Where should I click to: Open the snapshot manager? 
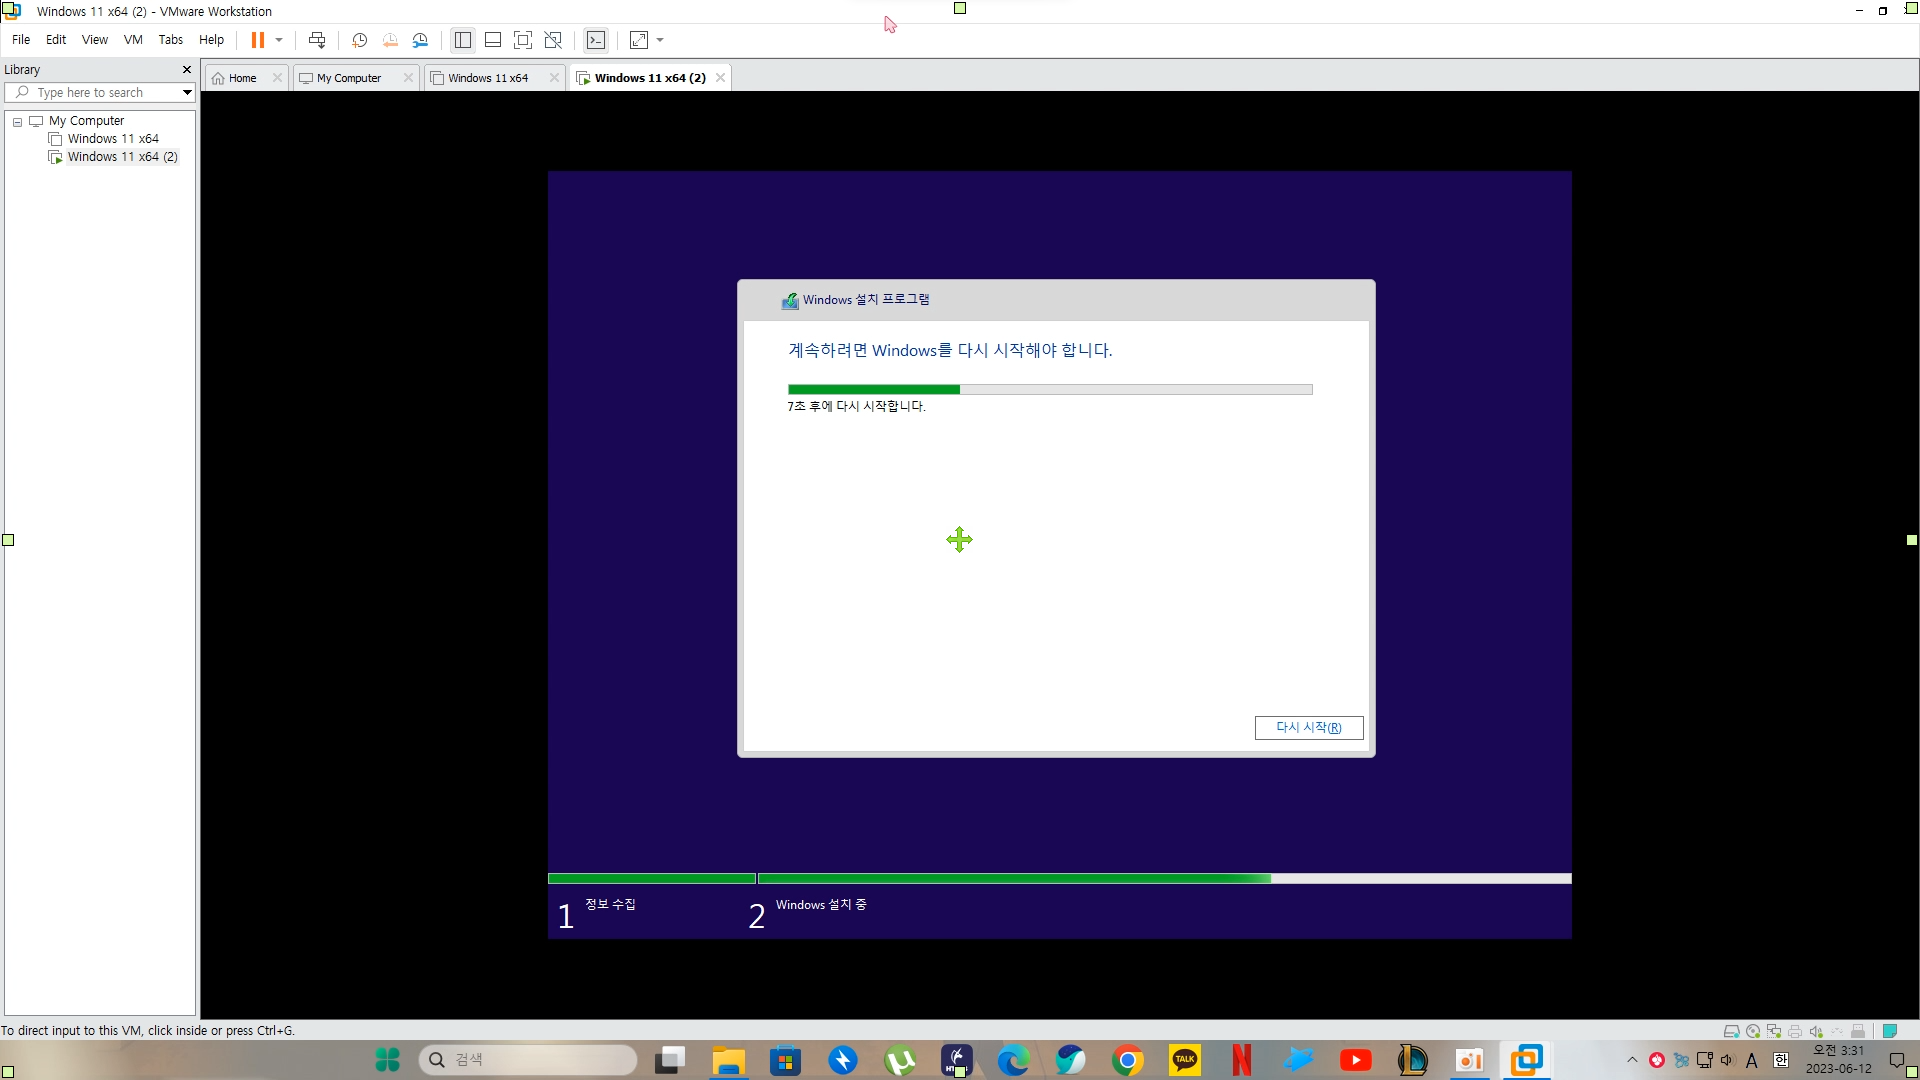pyautogui.click(x=420, y=40)
